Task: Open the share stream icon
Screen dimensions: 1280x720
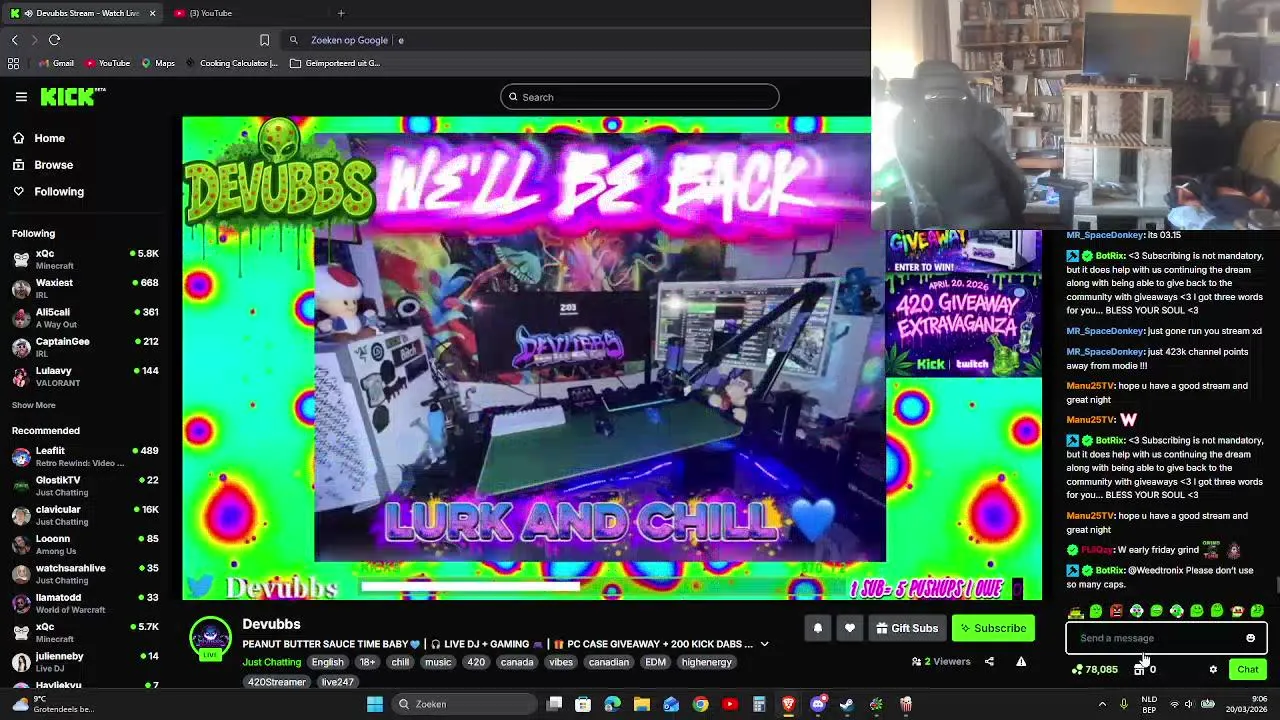Action: (989, 661)
